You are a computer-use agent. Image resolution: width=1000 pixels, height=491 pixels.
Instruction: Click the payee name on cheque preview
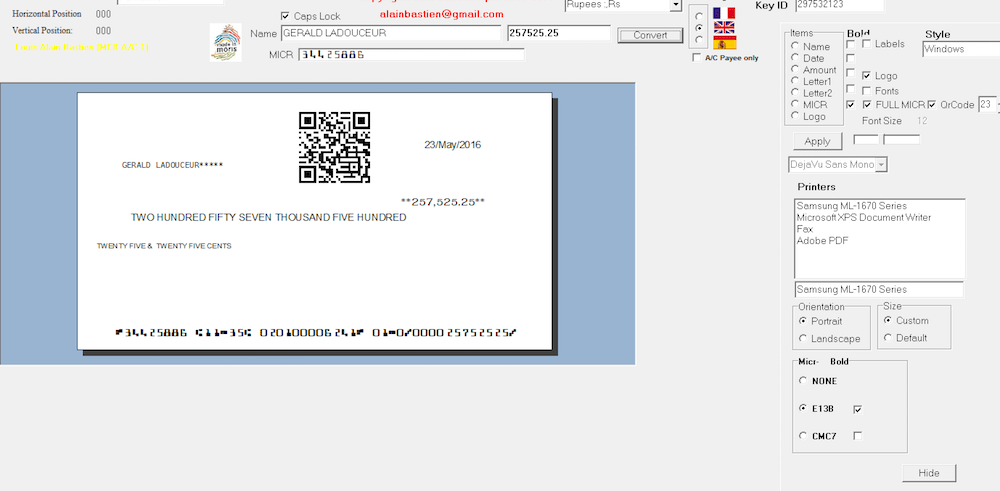pyautogui.click(x=172, y=165)
